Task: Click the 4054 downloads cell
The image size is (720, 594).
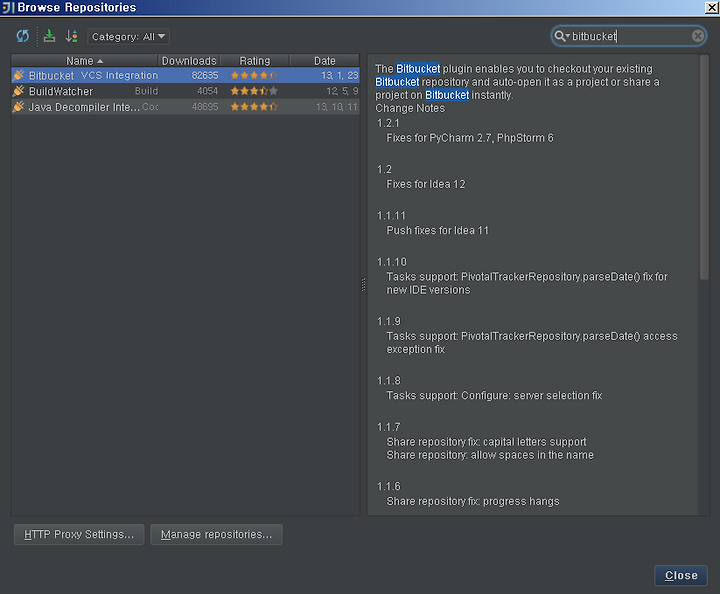Action: tap(208, 91)
